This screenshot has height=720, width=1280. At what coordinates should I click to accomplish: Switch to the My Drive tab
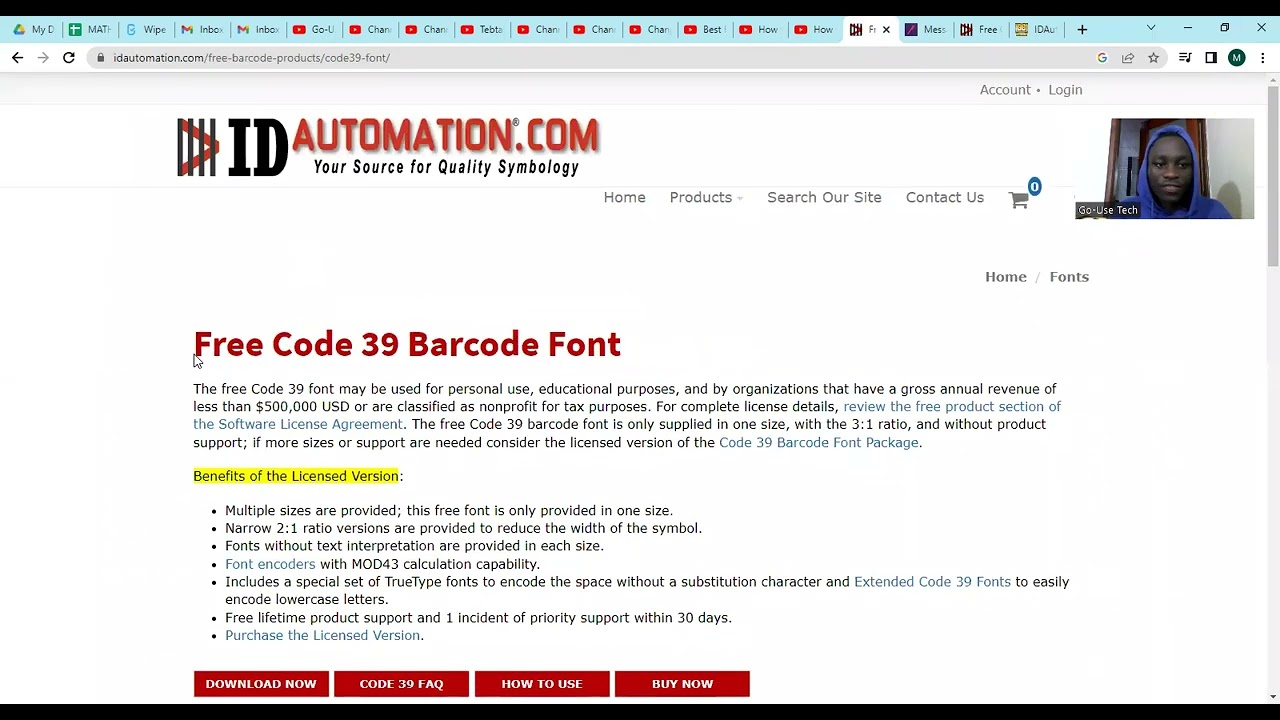[33, 29]
